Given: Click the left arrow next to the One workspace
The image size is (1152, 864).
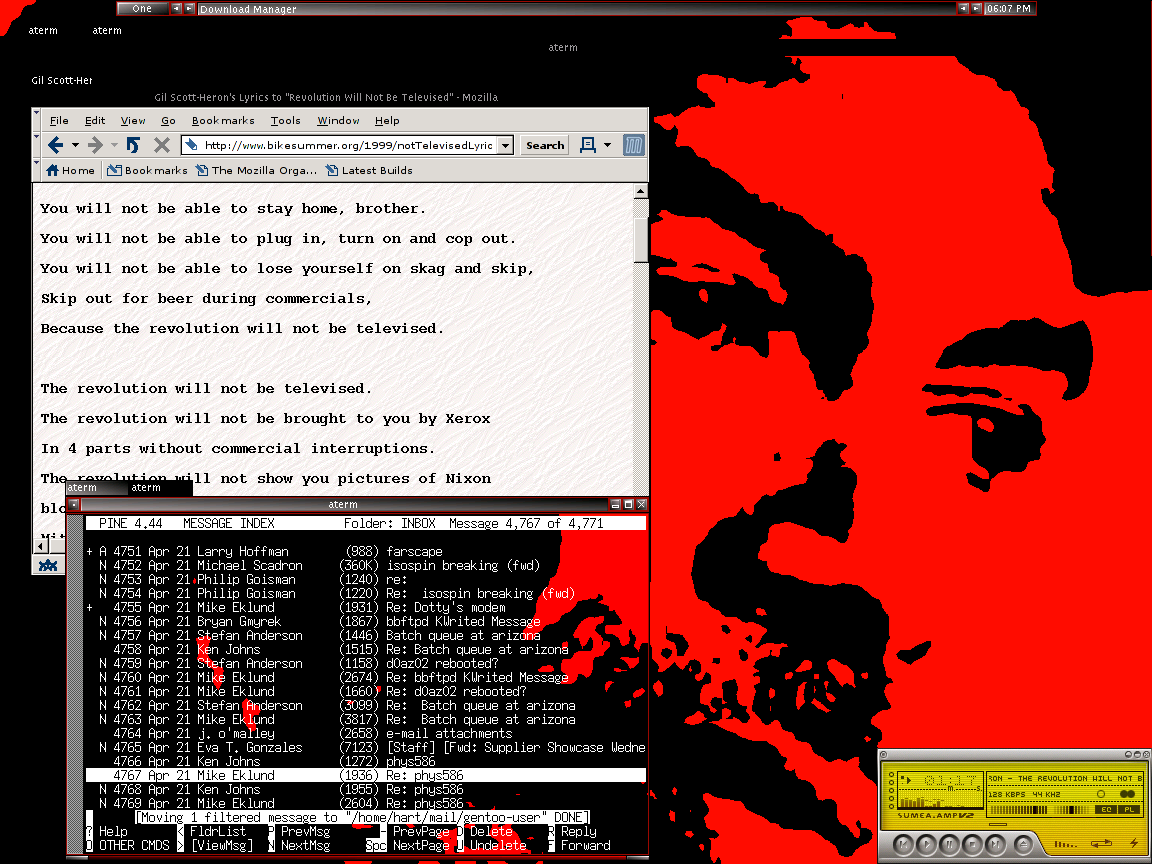Looking at the screenshot, I should [176, 9].
